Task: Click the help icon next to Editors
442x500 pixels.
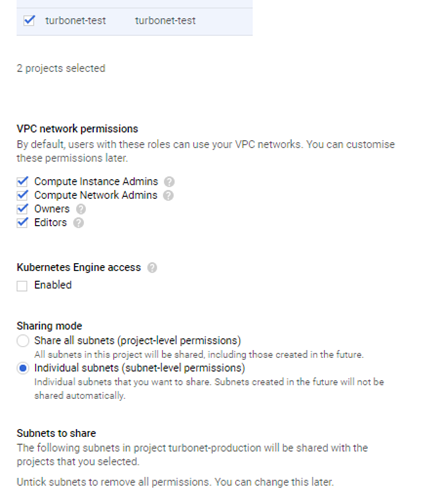Action: pyautogui.click(x=78, y=223)
